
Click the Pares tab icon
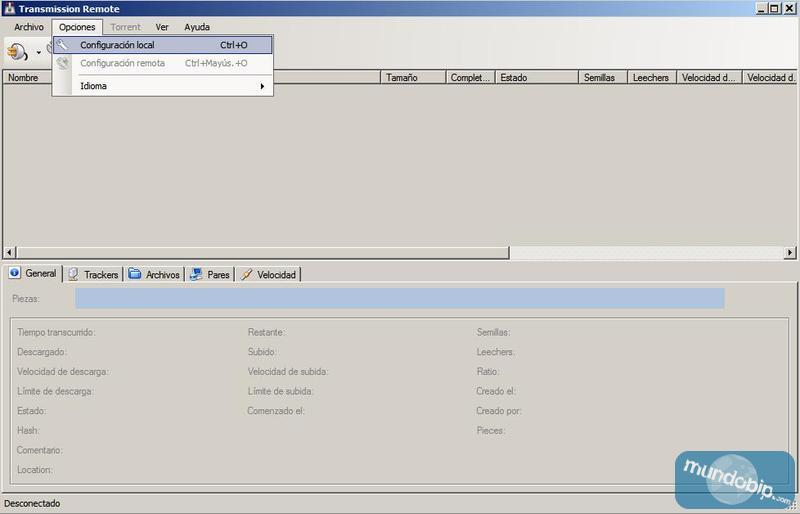point(196,275)
